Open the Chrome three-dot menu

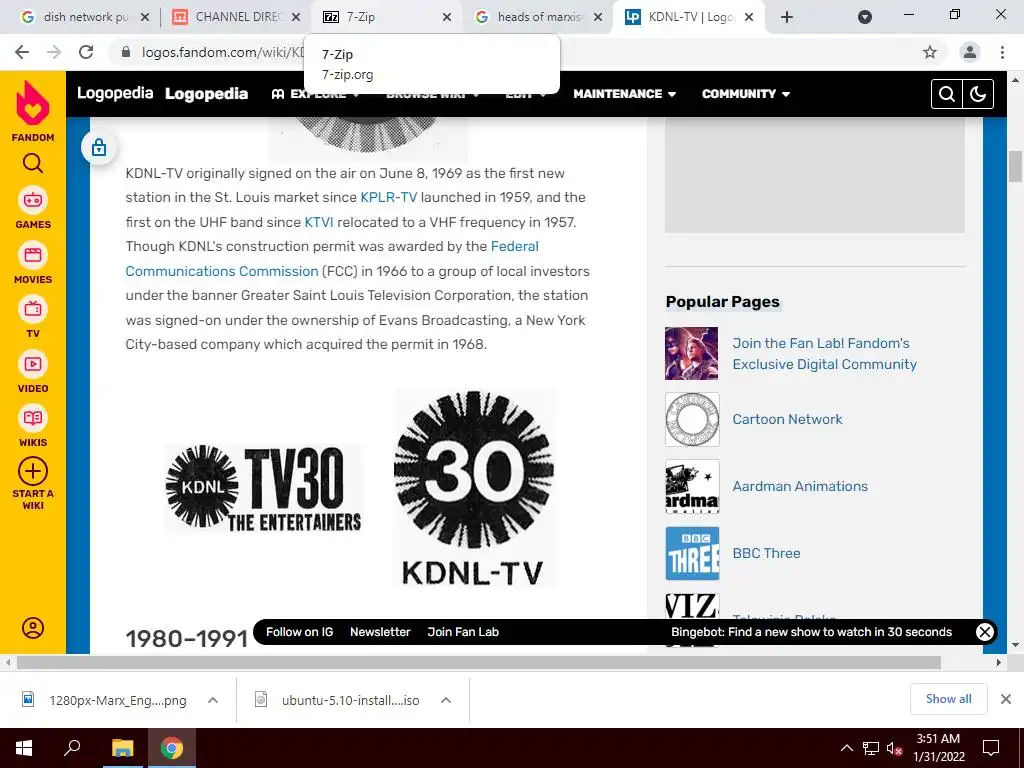(1002, 52)
